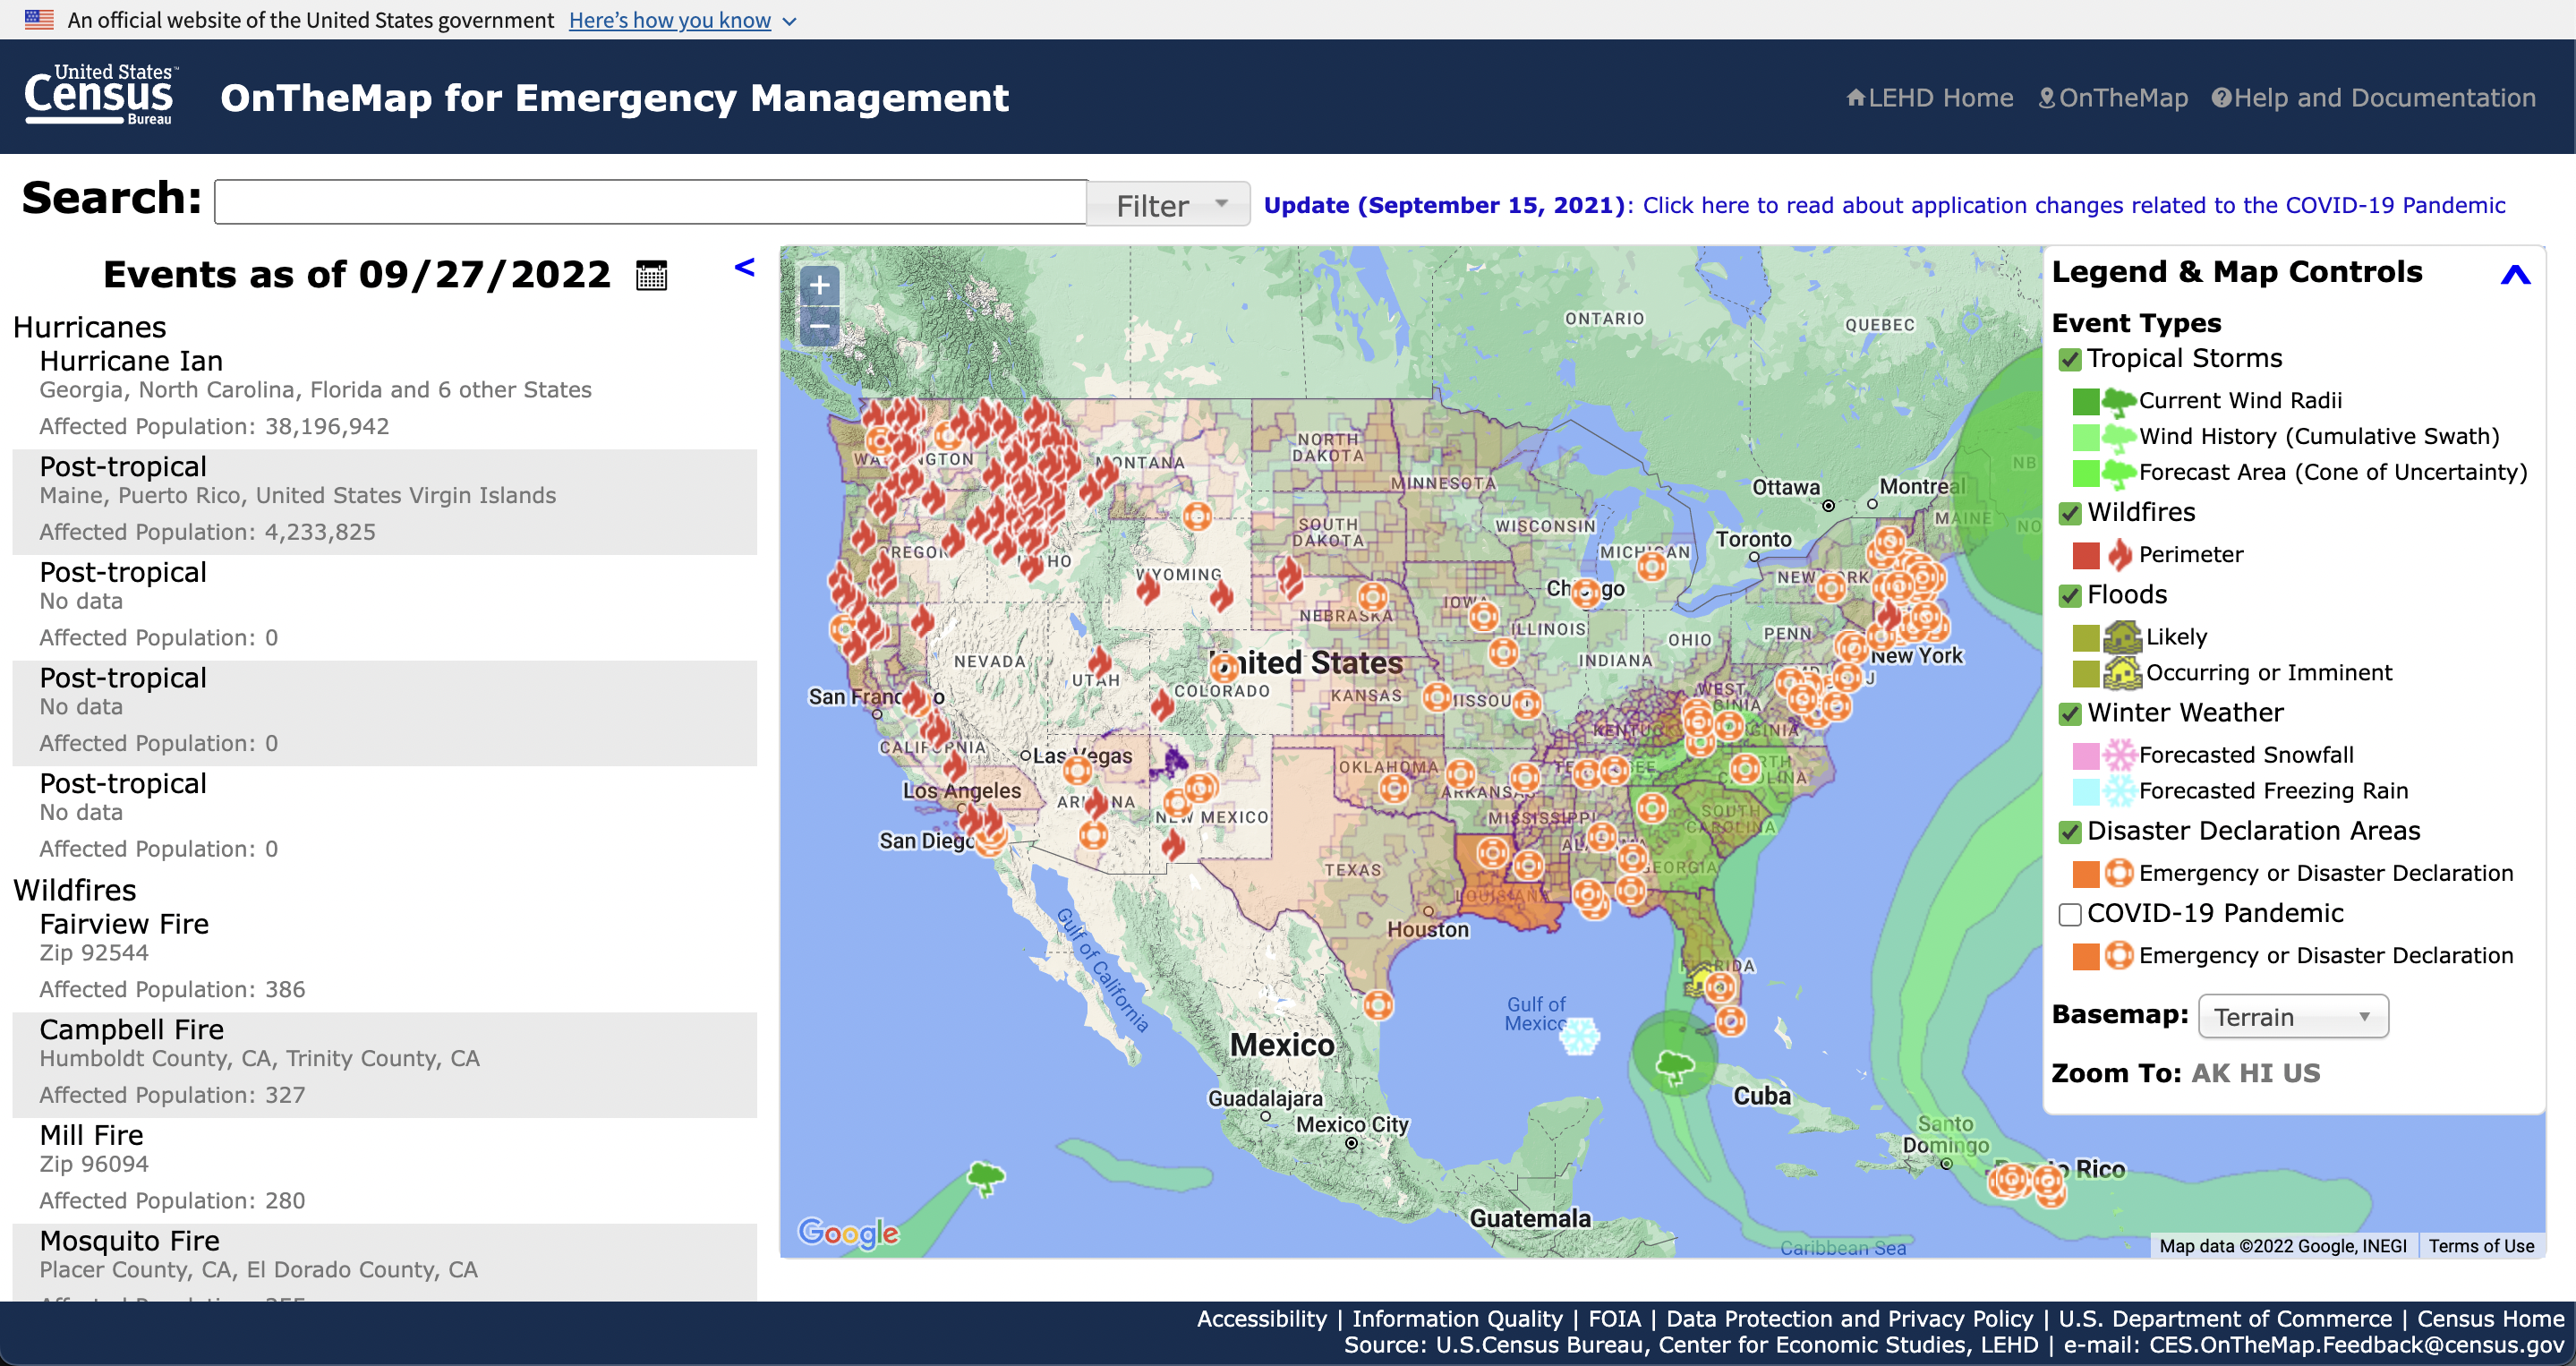This screenshot has height=1366, width=2576.
Task: Click the tropical storm icon in the Pacific
Action: [x=986, y=1178]
